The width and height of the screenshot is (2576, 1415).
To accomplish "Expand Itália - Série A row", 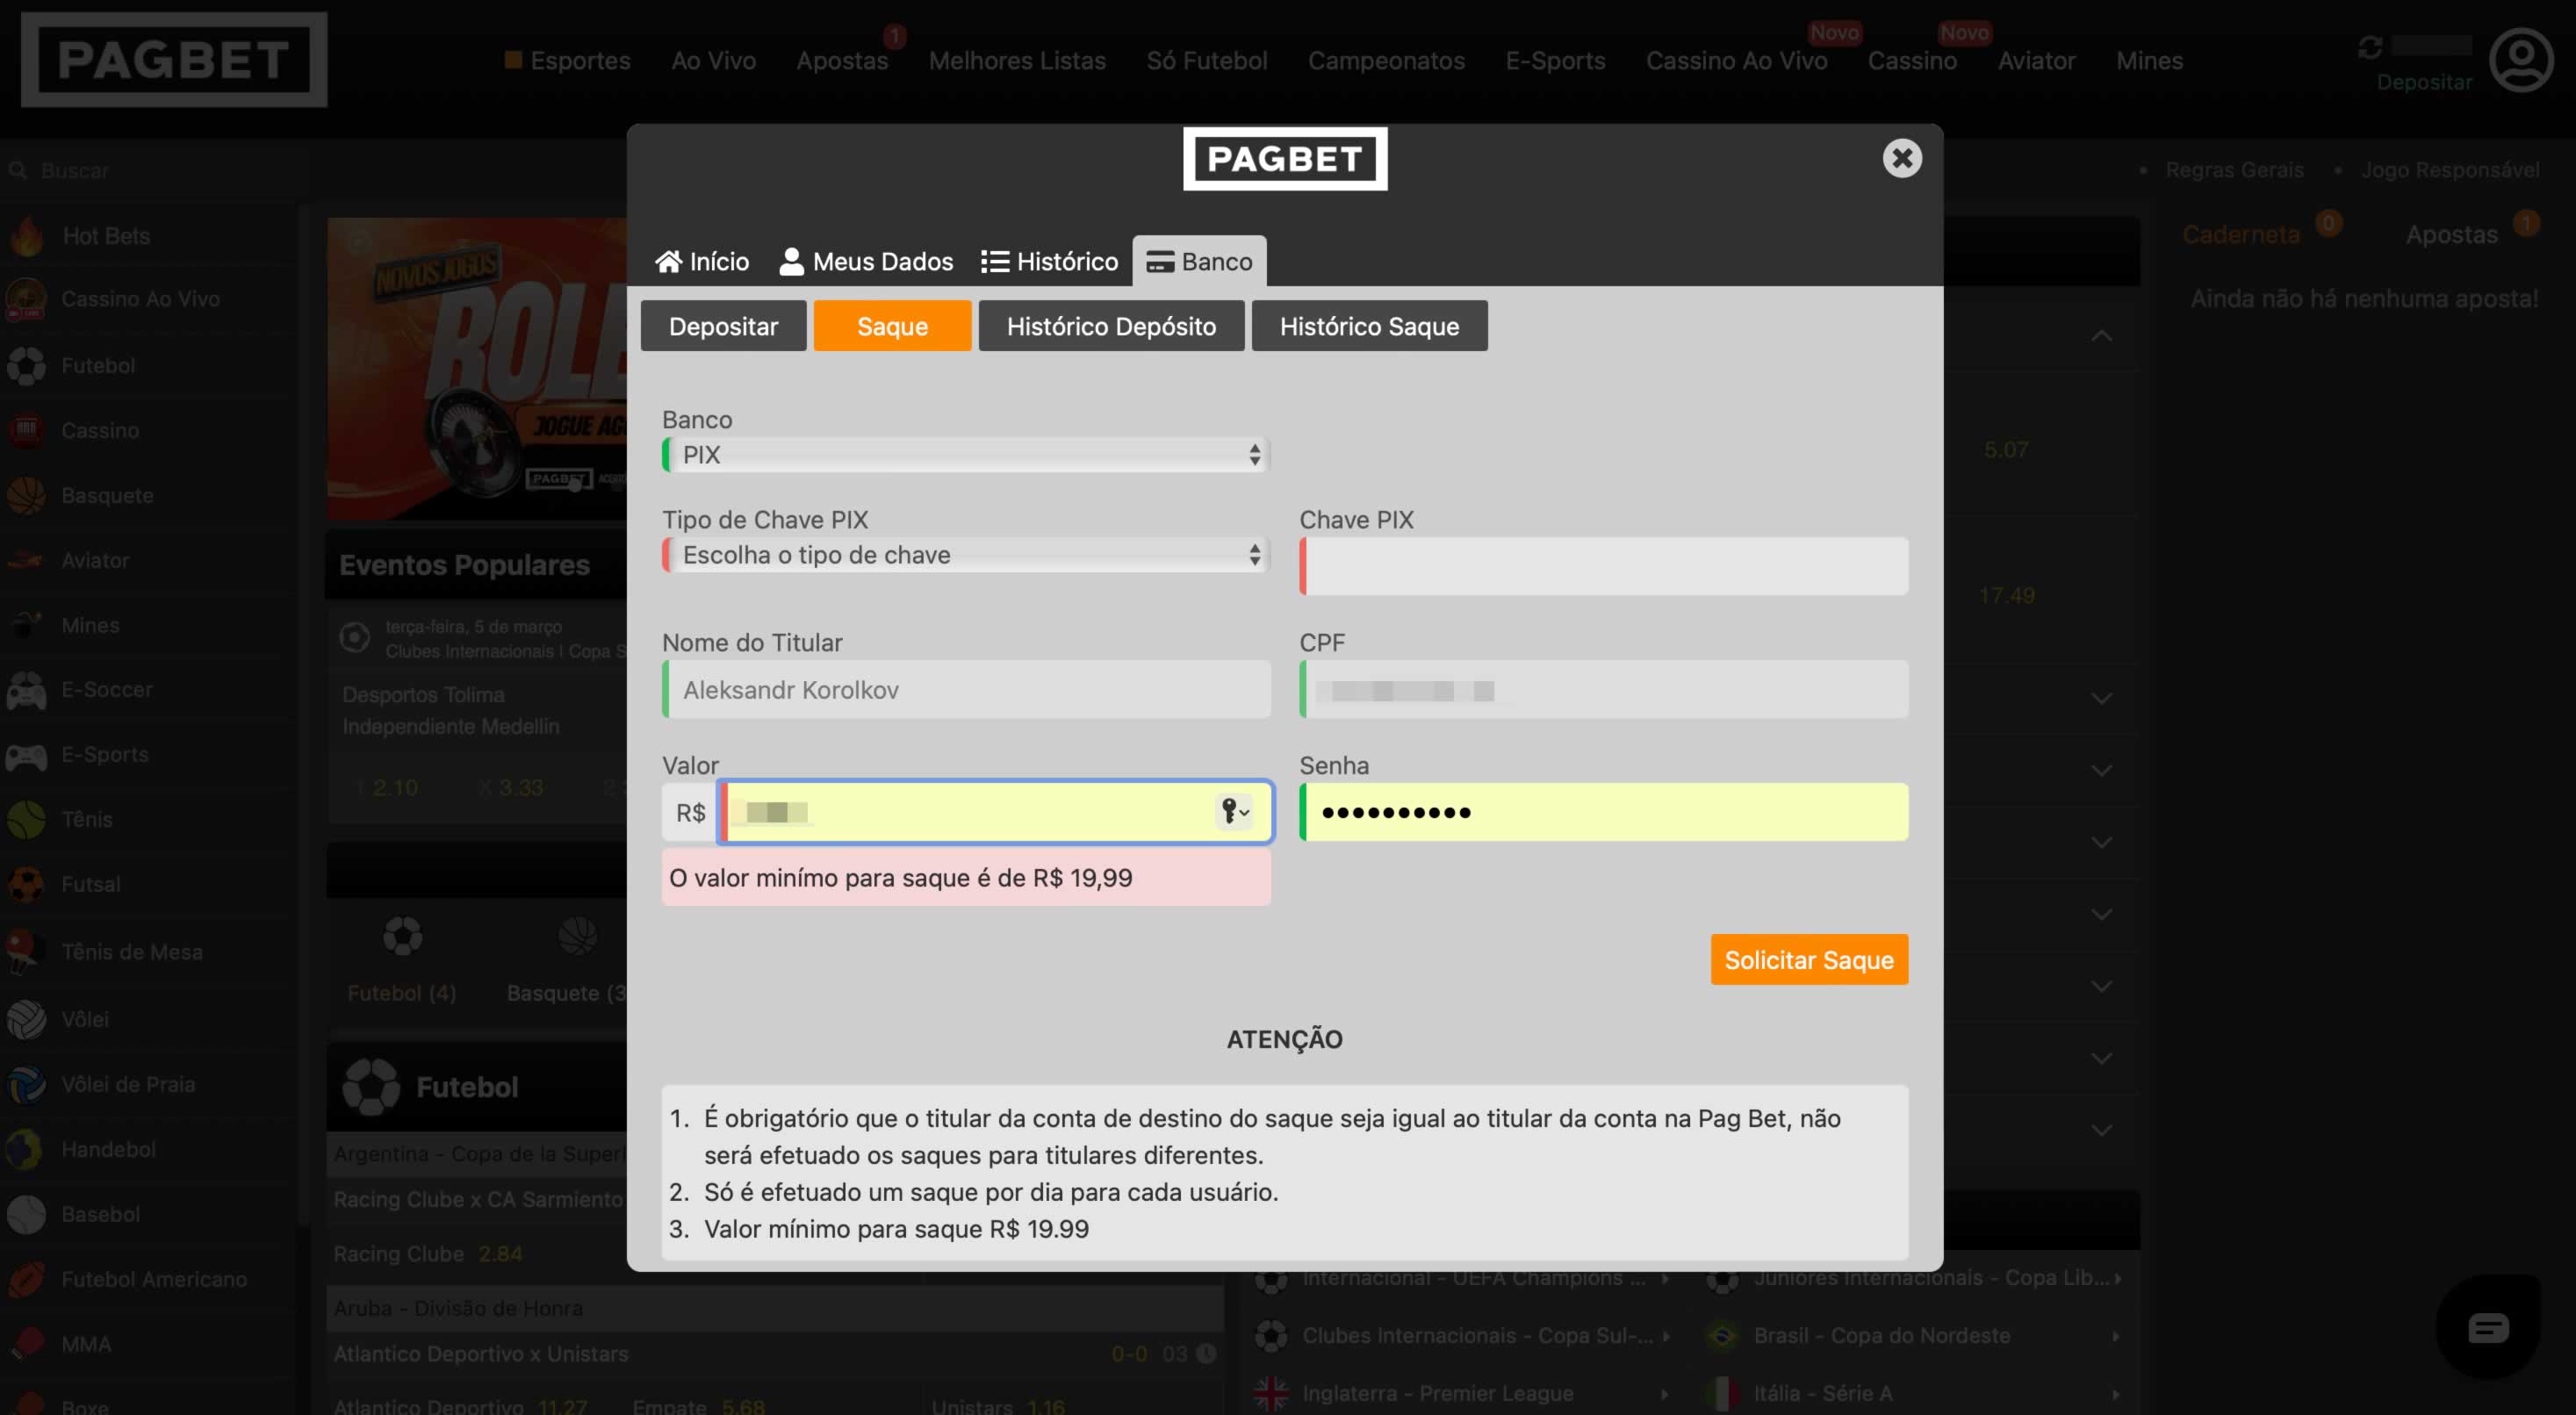I will 1914,1393.
